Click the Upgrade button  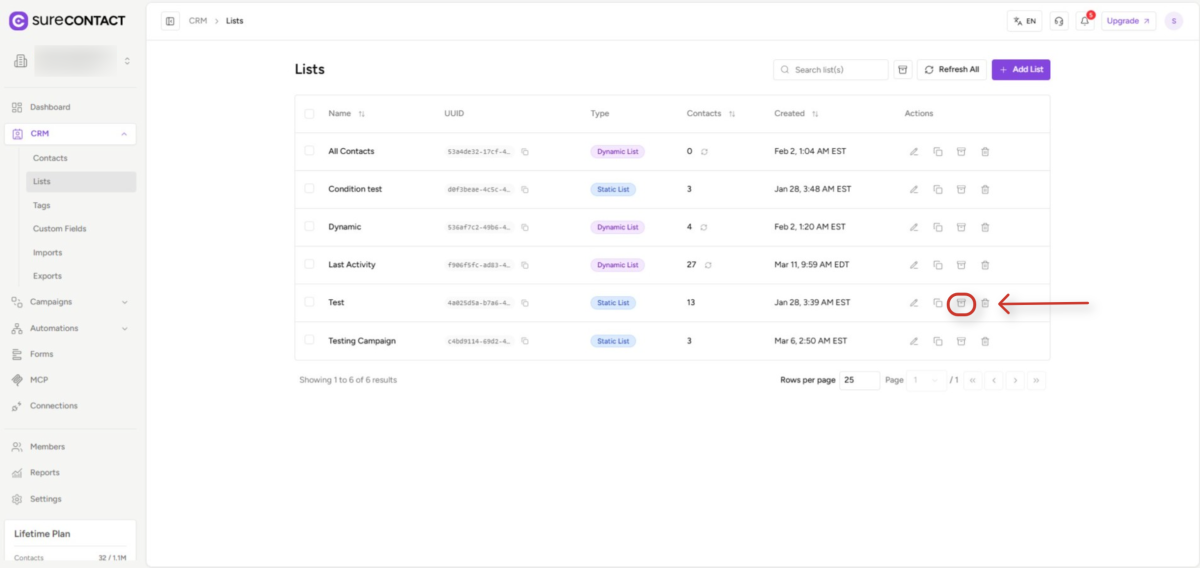point(1129,21)
